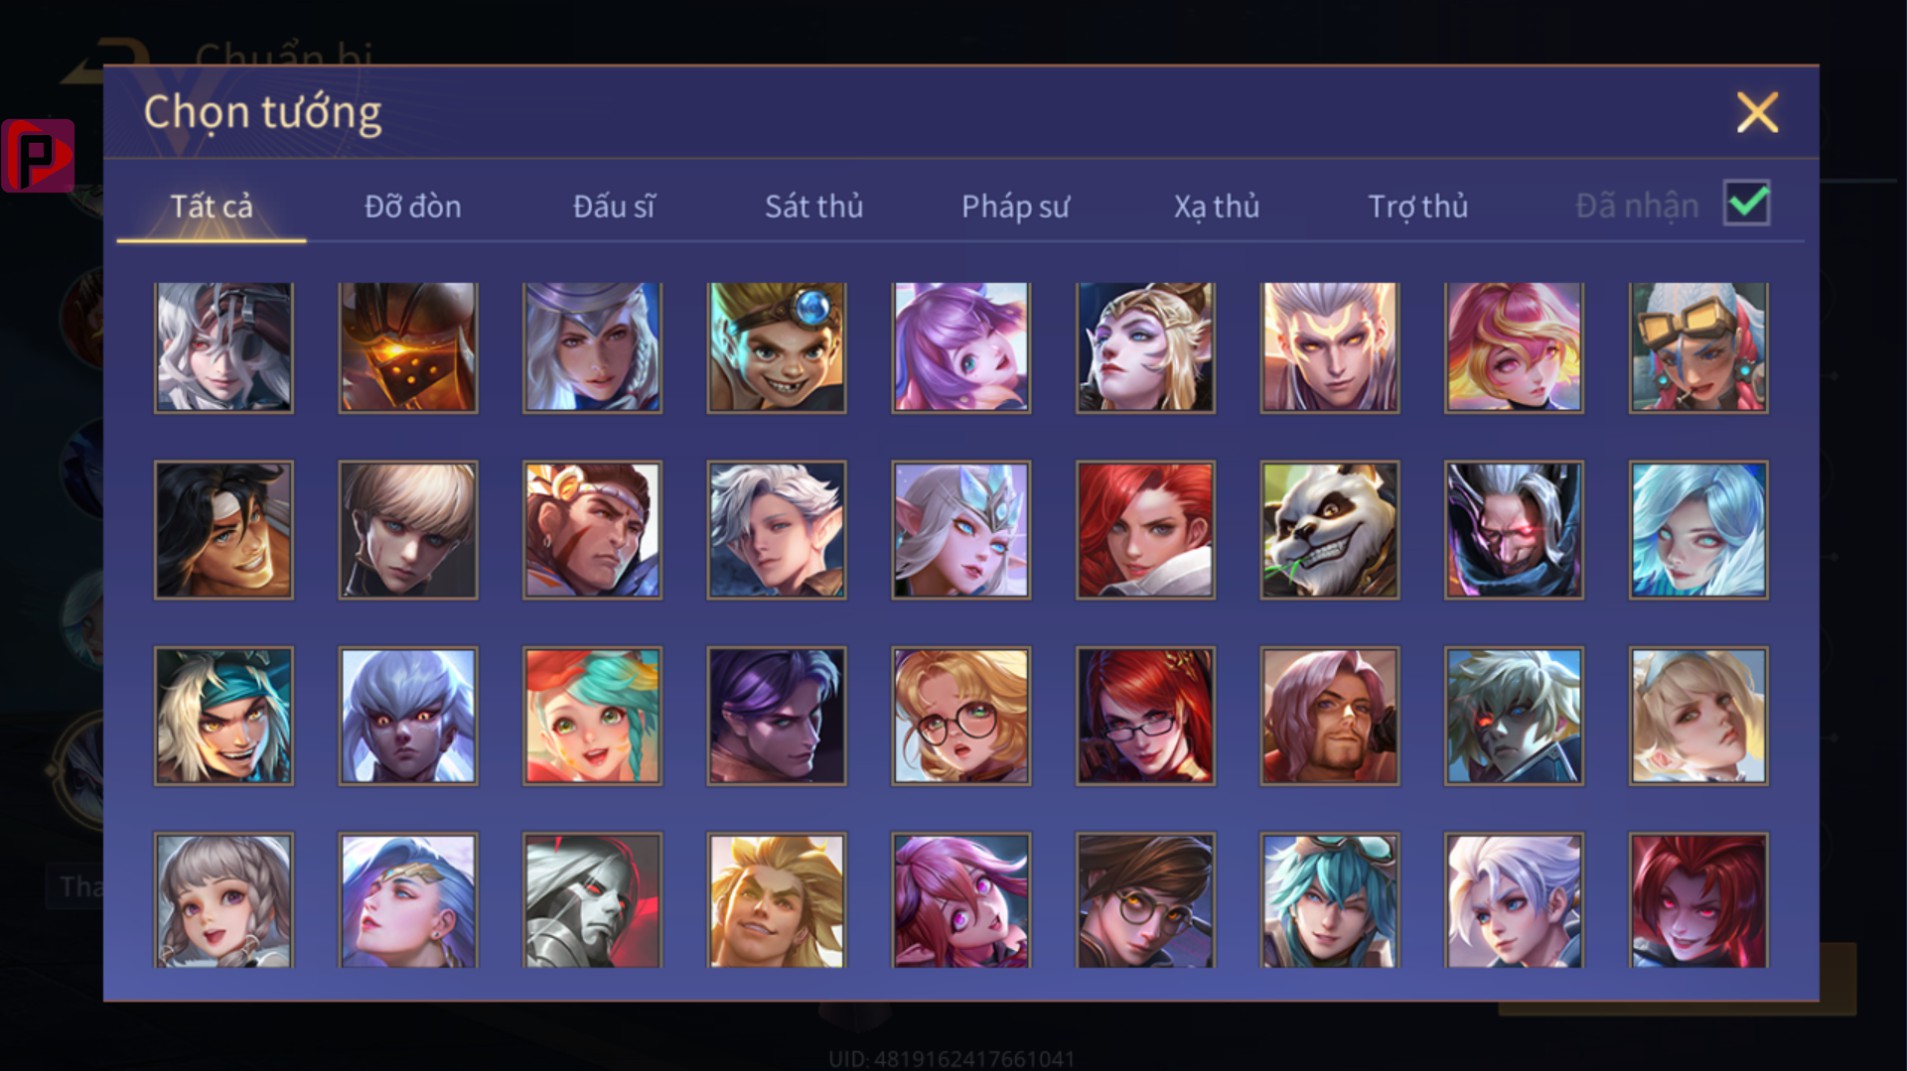Select the panda hero portrait
Viewport: 1907px width, 1071px height.
1329,530
